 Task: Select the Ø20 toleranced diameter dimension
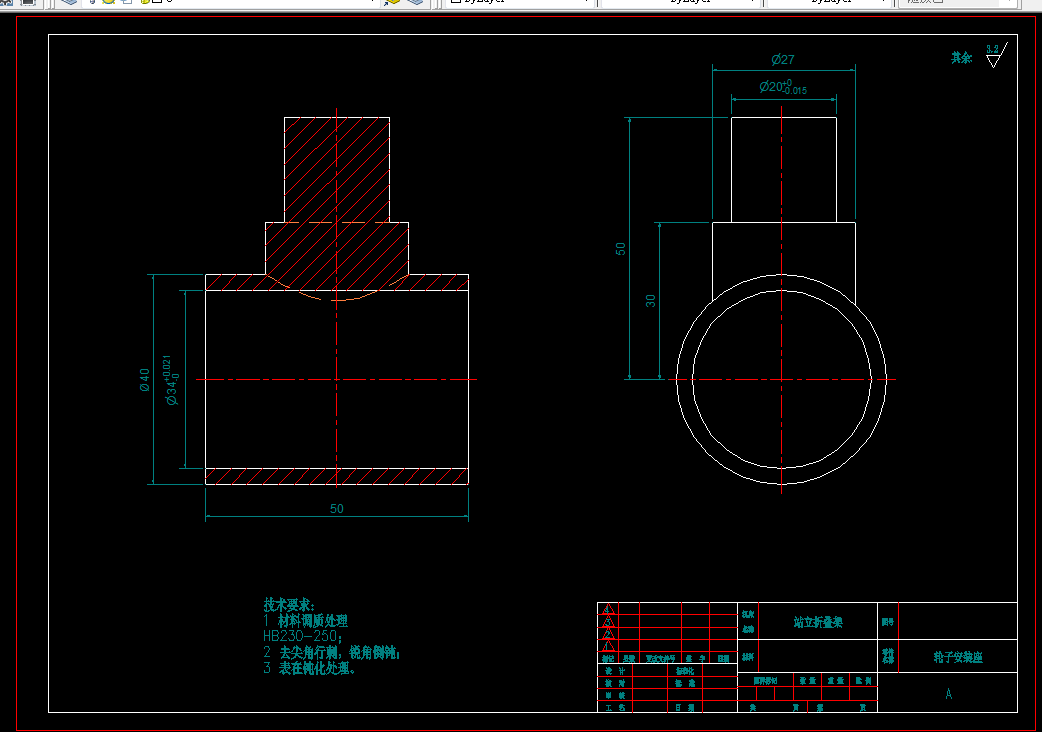coord(783,87)
